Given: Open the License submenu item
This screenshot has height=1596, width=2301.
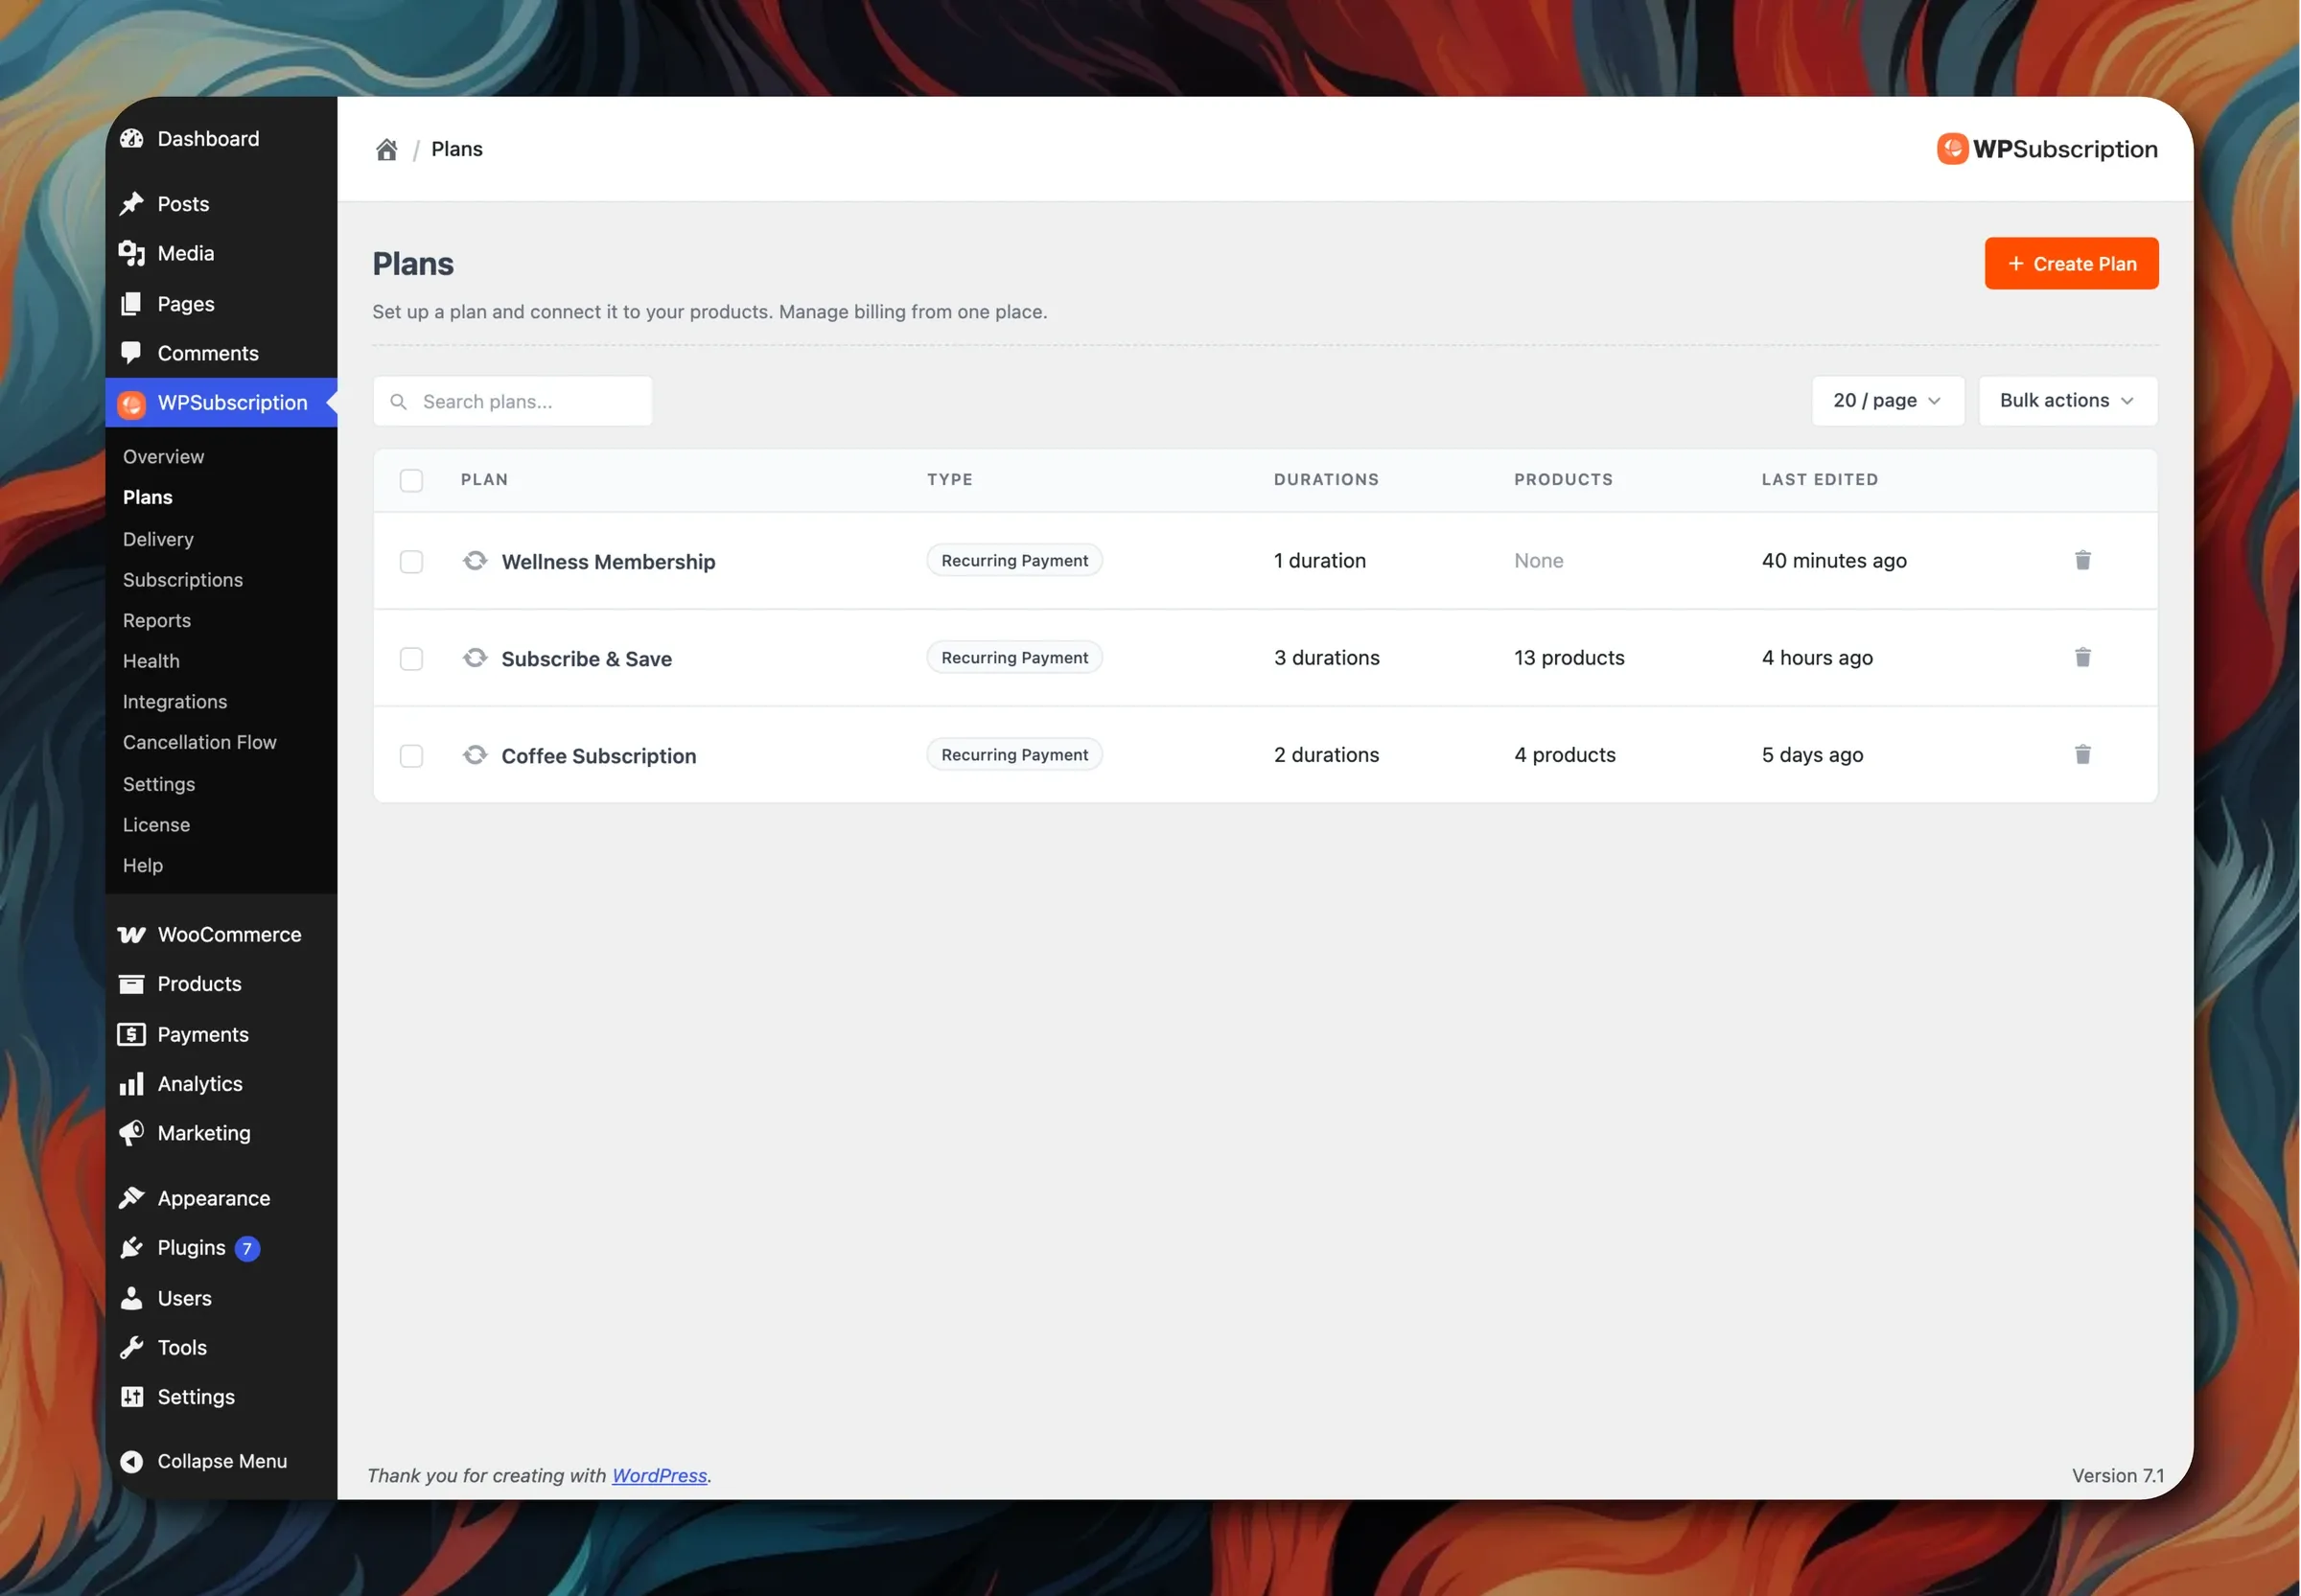Looking at the screenshot, I should [x=156, y=824].
